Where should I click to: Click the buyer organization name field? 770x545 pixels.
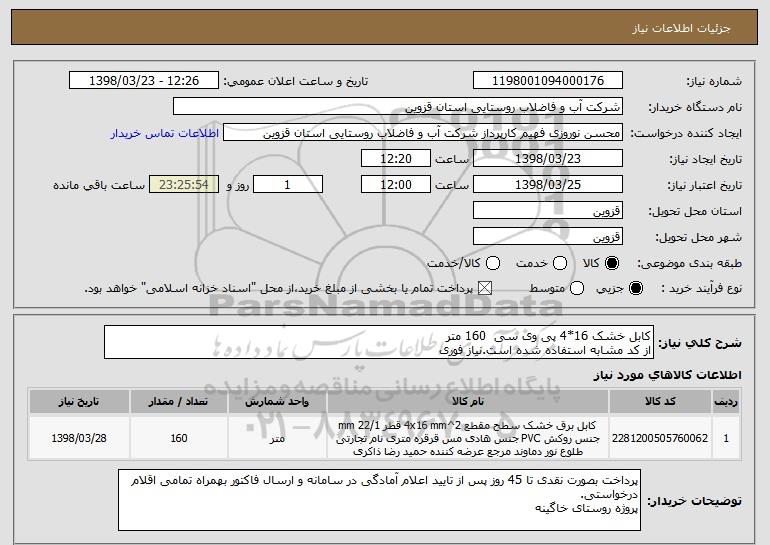pos(398,107)
